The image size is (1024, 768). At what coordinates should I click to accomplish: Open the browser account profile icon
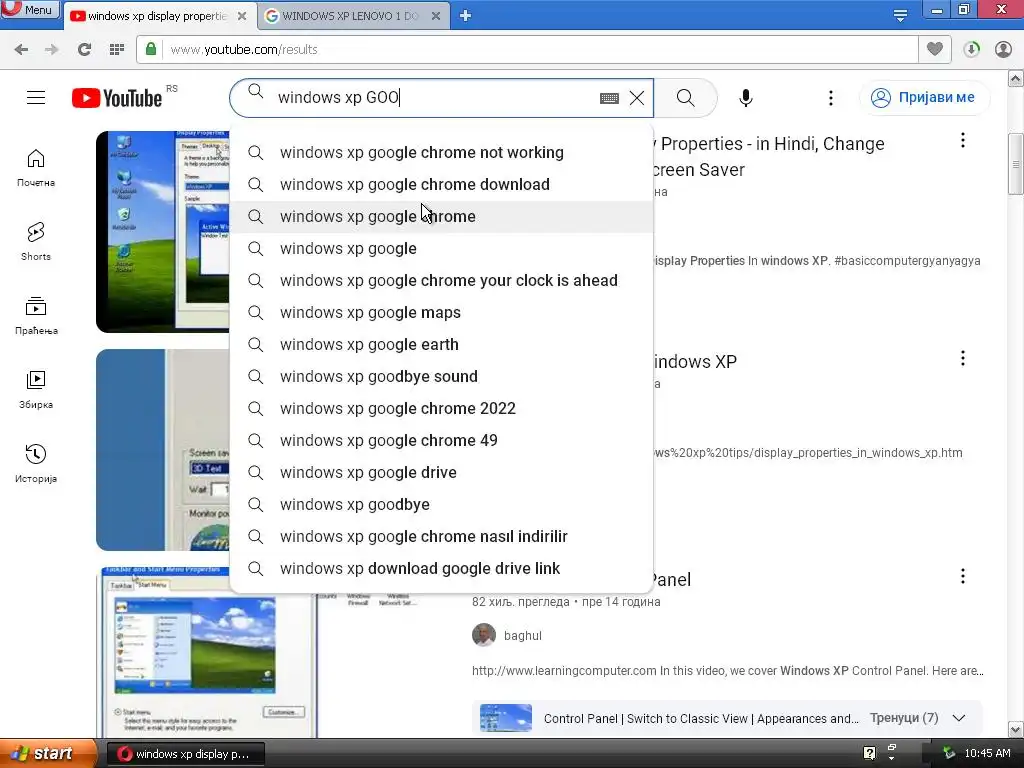pyautogui.click(x=1003, y=49)
